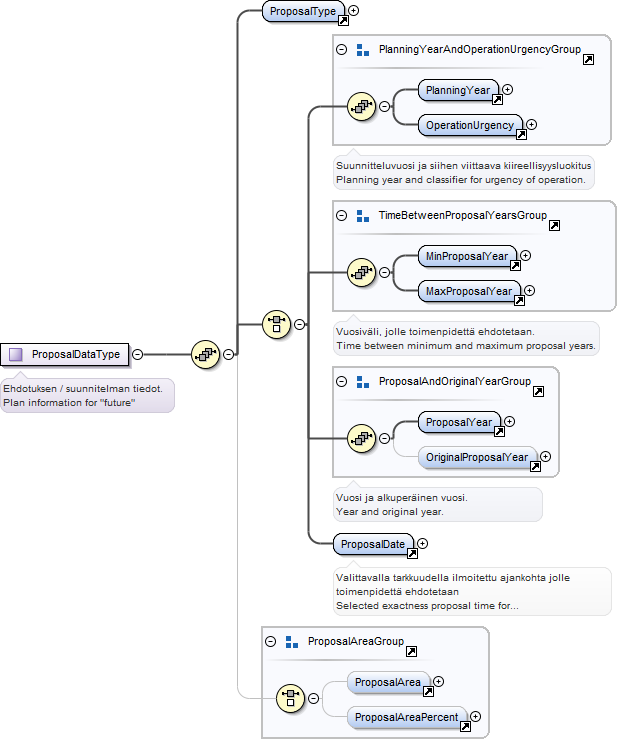The width and height of the screenshot is (619, 740).
Task: Select the PlanningYear element
Action: 458,90
